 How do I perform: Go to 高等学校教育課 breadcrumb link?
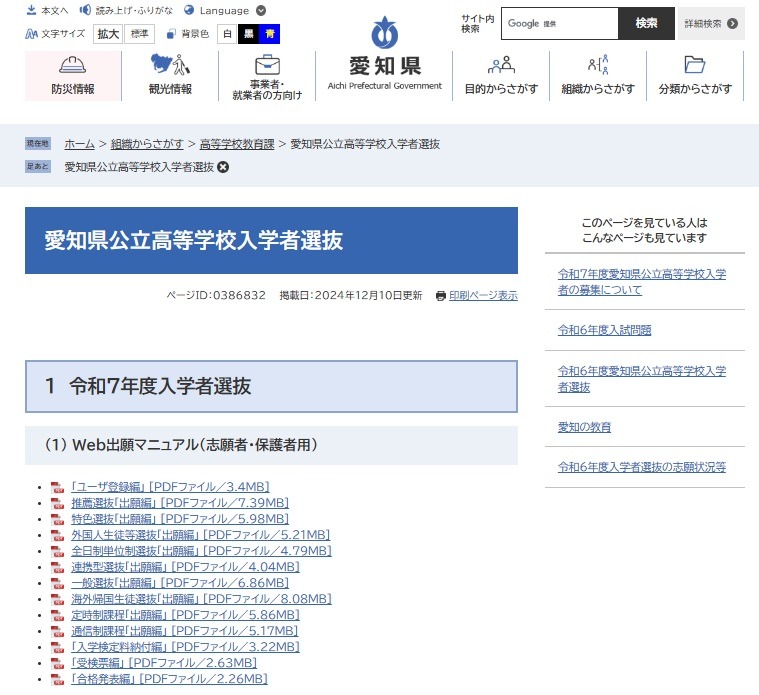click(237, 144)
